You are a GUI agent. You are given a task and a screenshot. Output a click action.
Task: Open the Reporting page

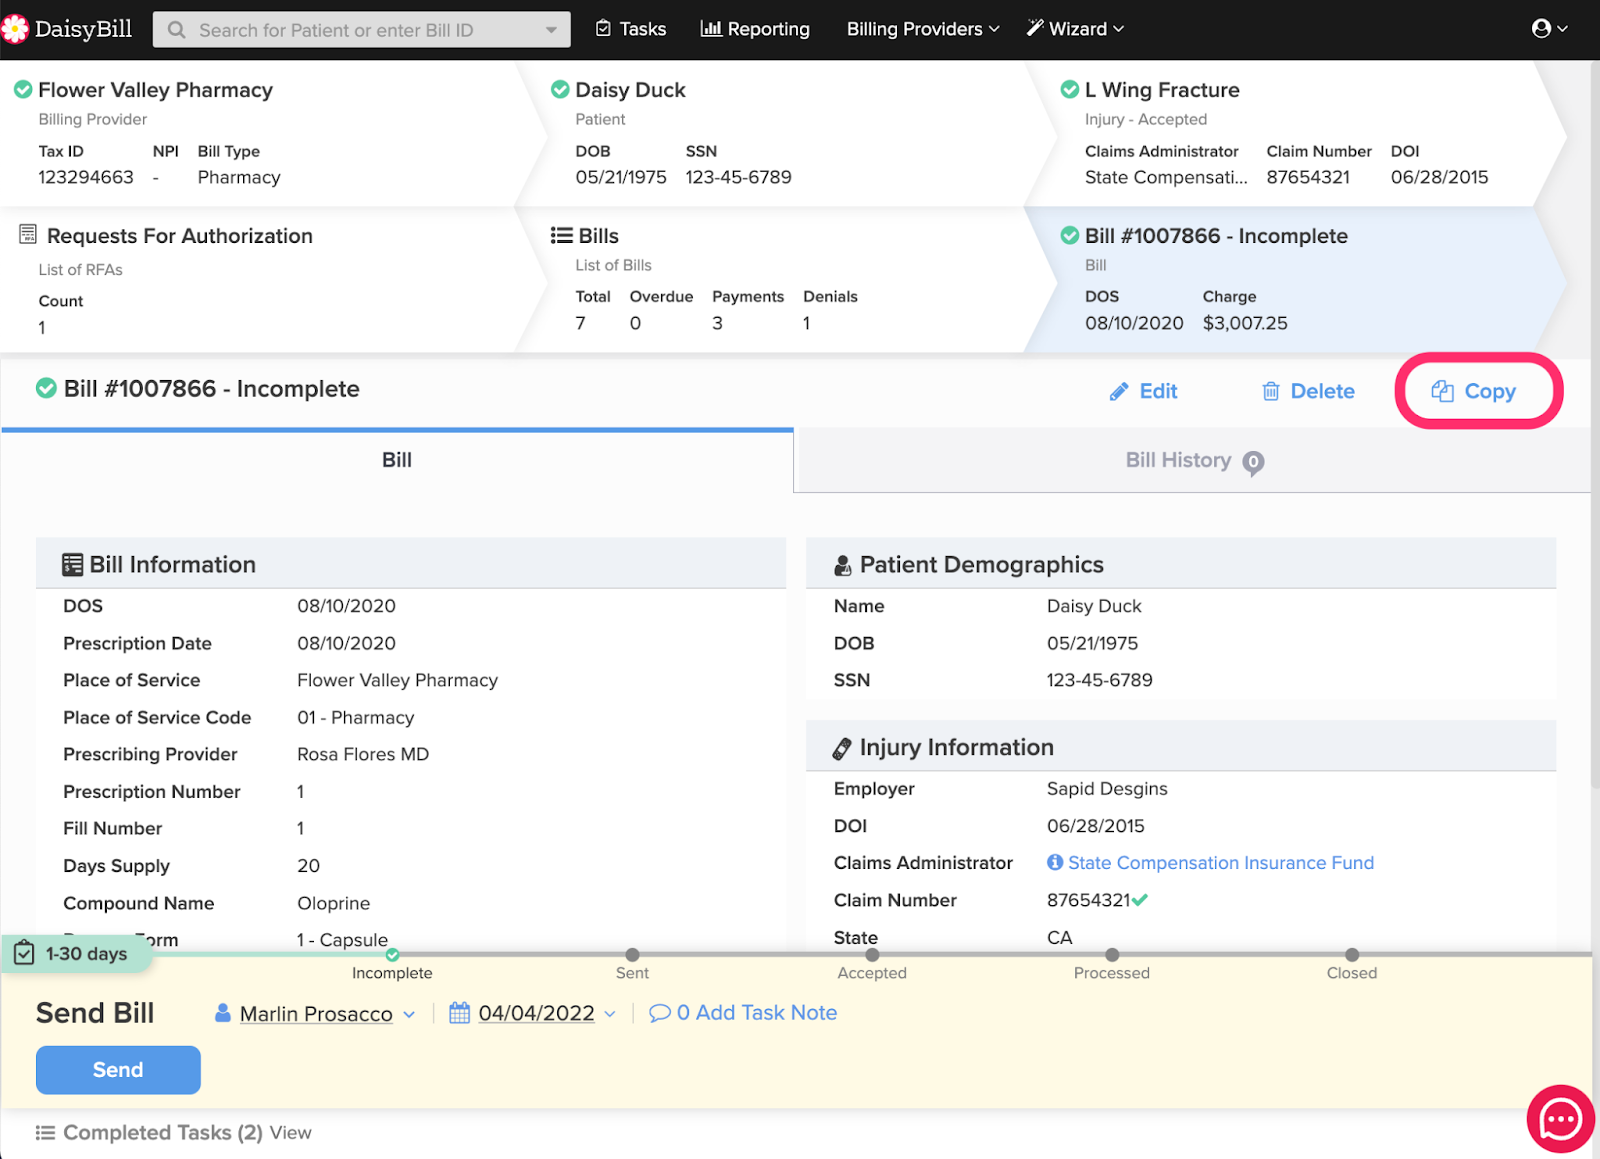[x=755, y=29]
